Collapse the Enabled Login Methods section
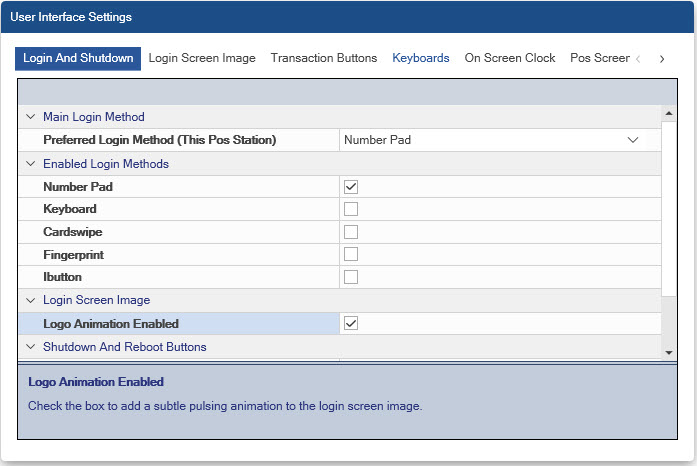Image resolution: width=697 pixels, height=466 pixels. click(x=30, y=163)
